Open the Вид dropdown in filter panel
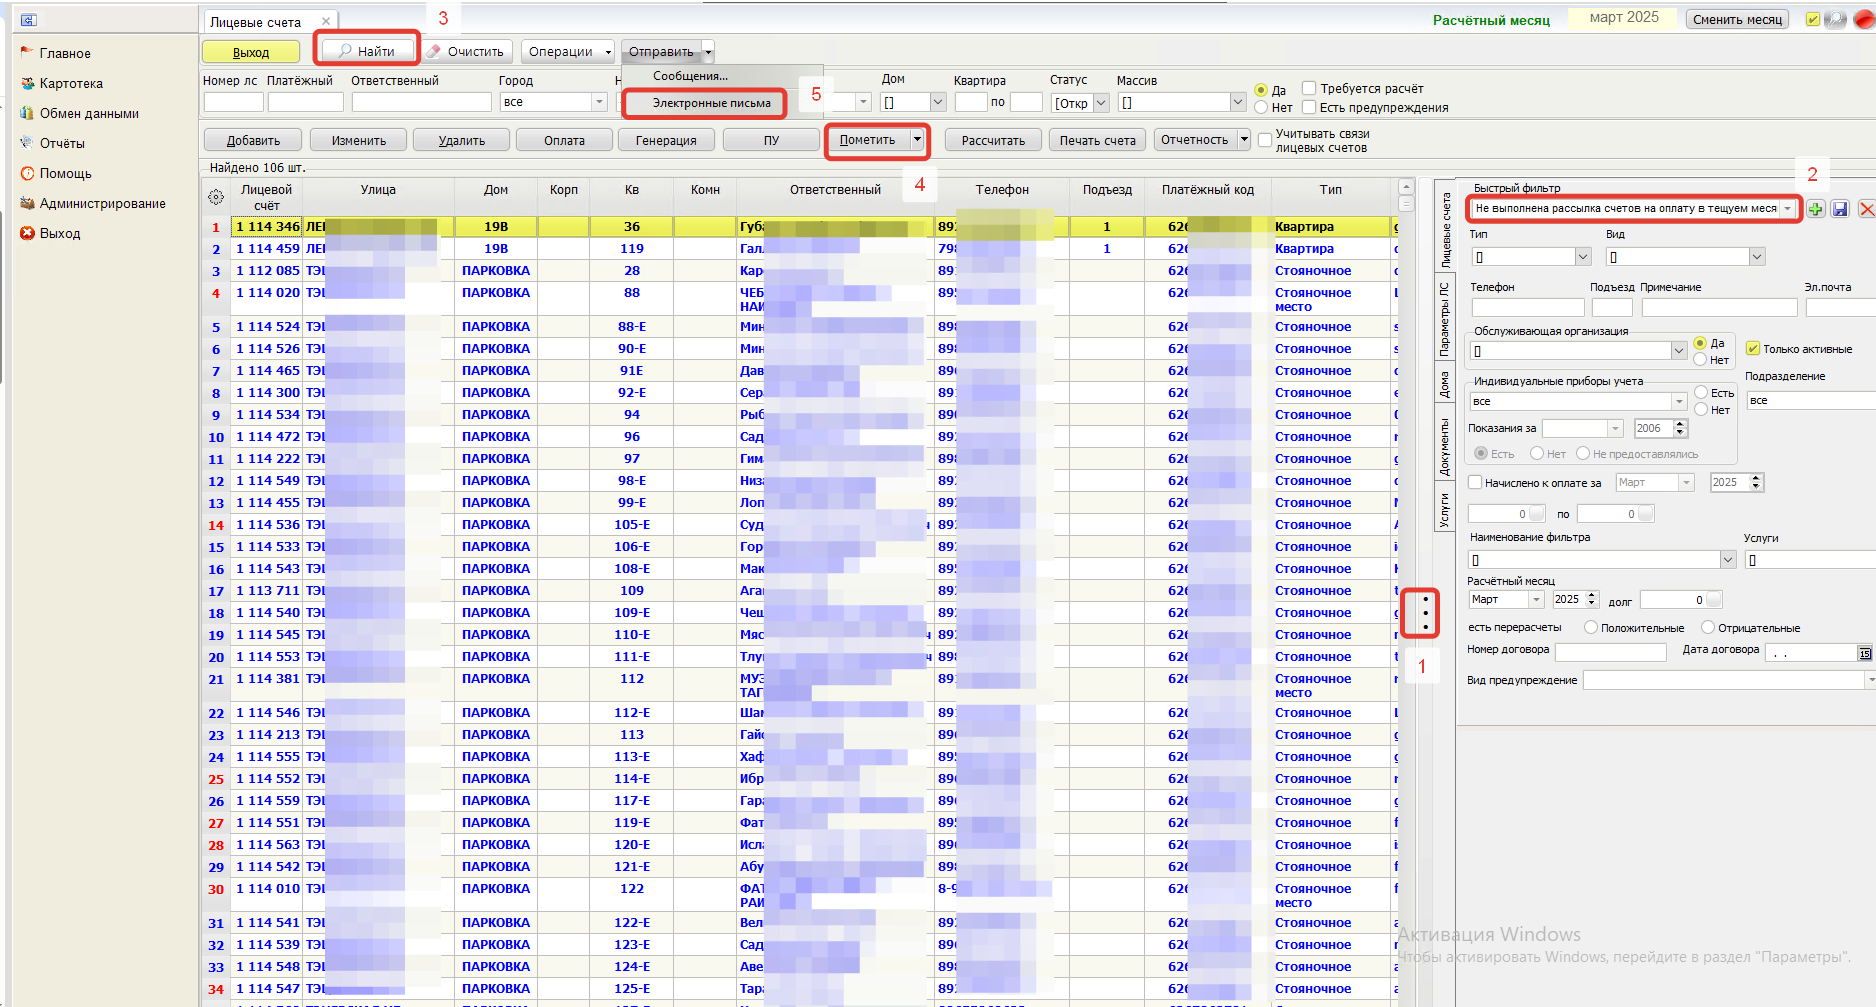 [x=1757, y=257]
